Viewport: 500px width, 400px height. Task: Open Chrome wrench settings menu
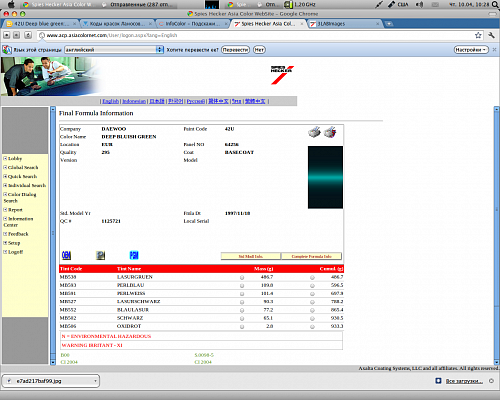click(x=491, y=35)
